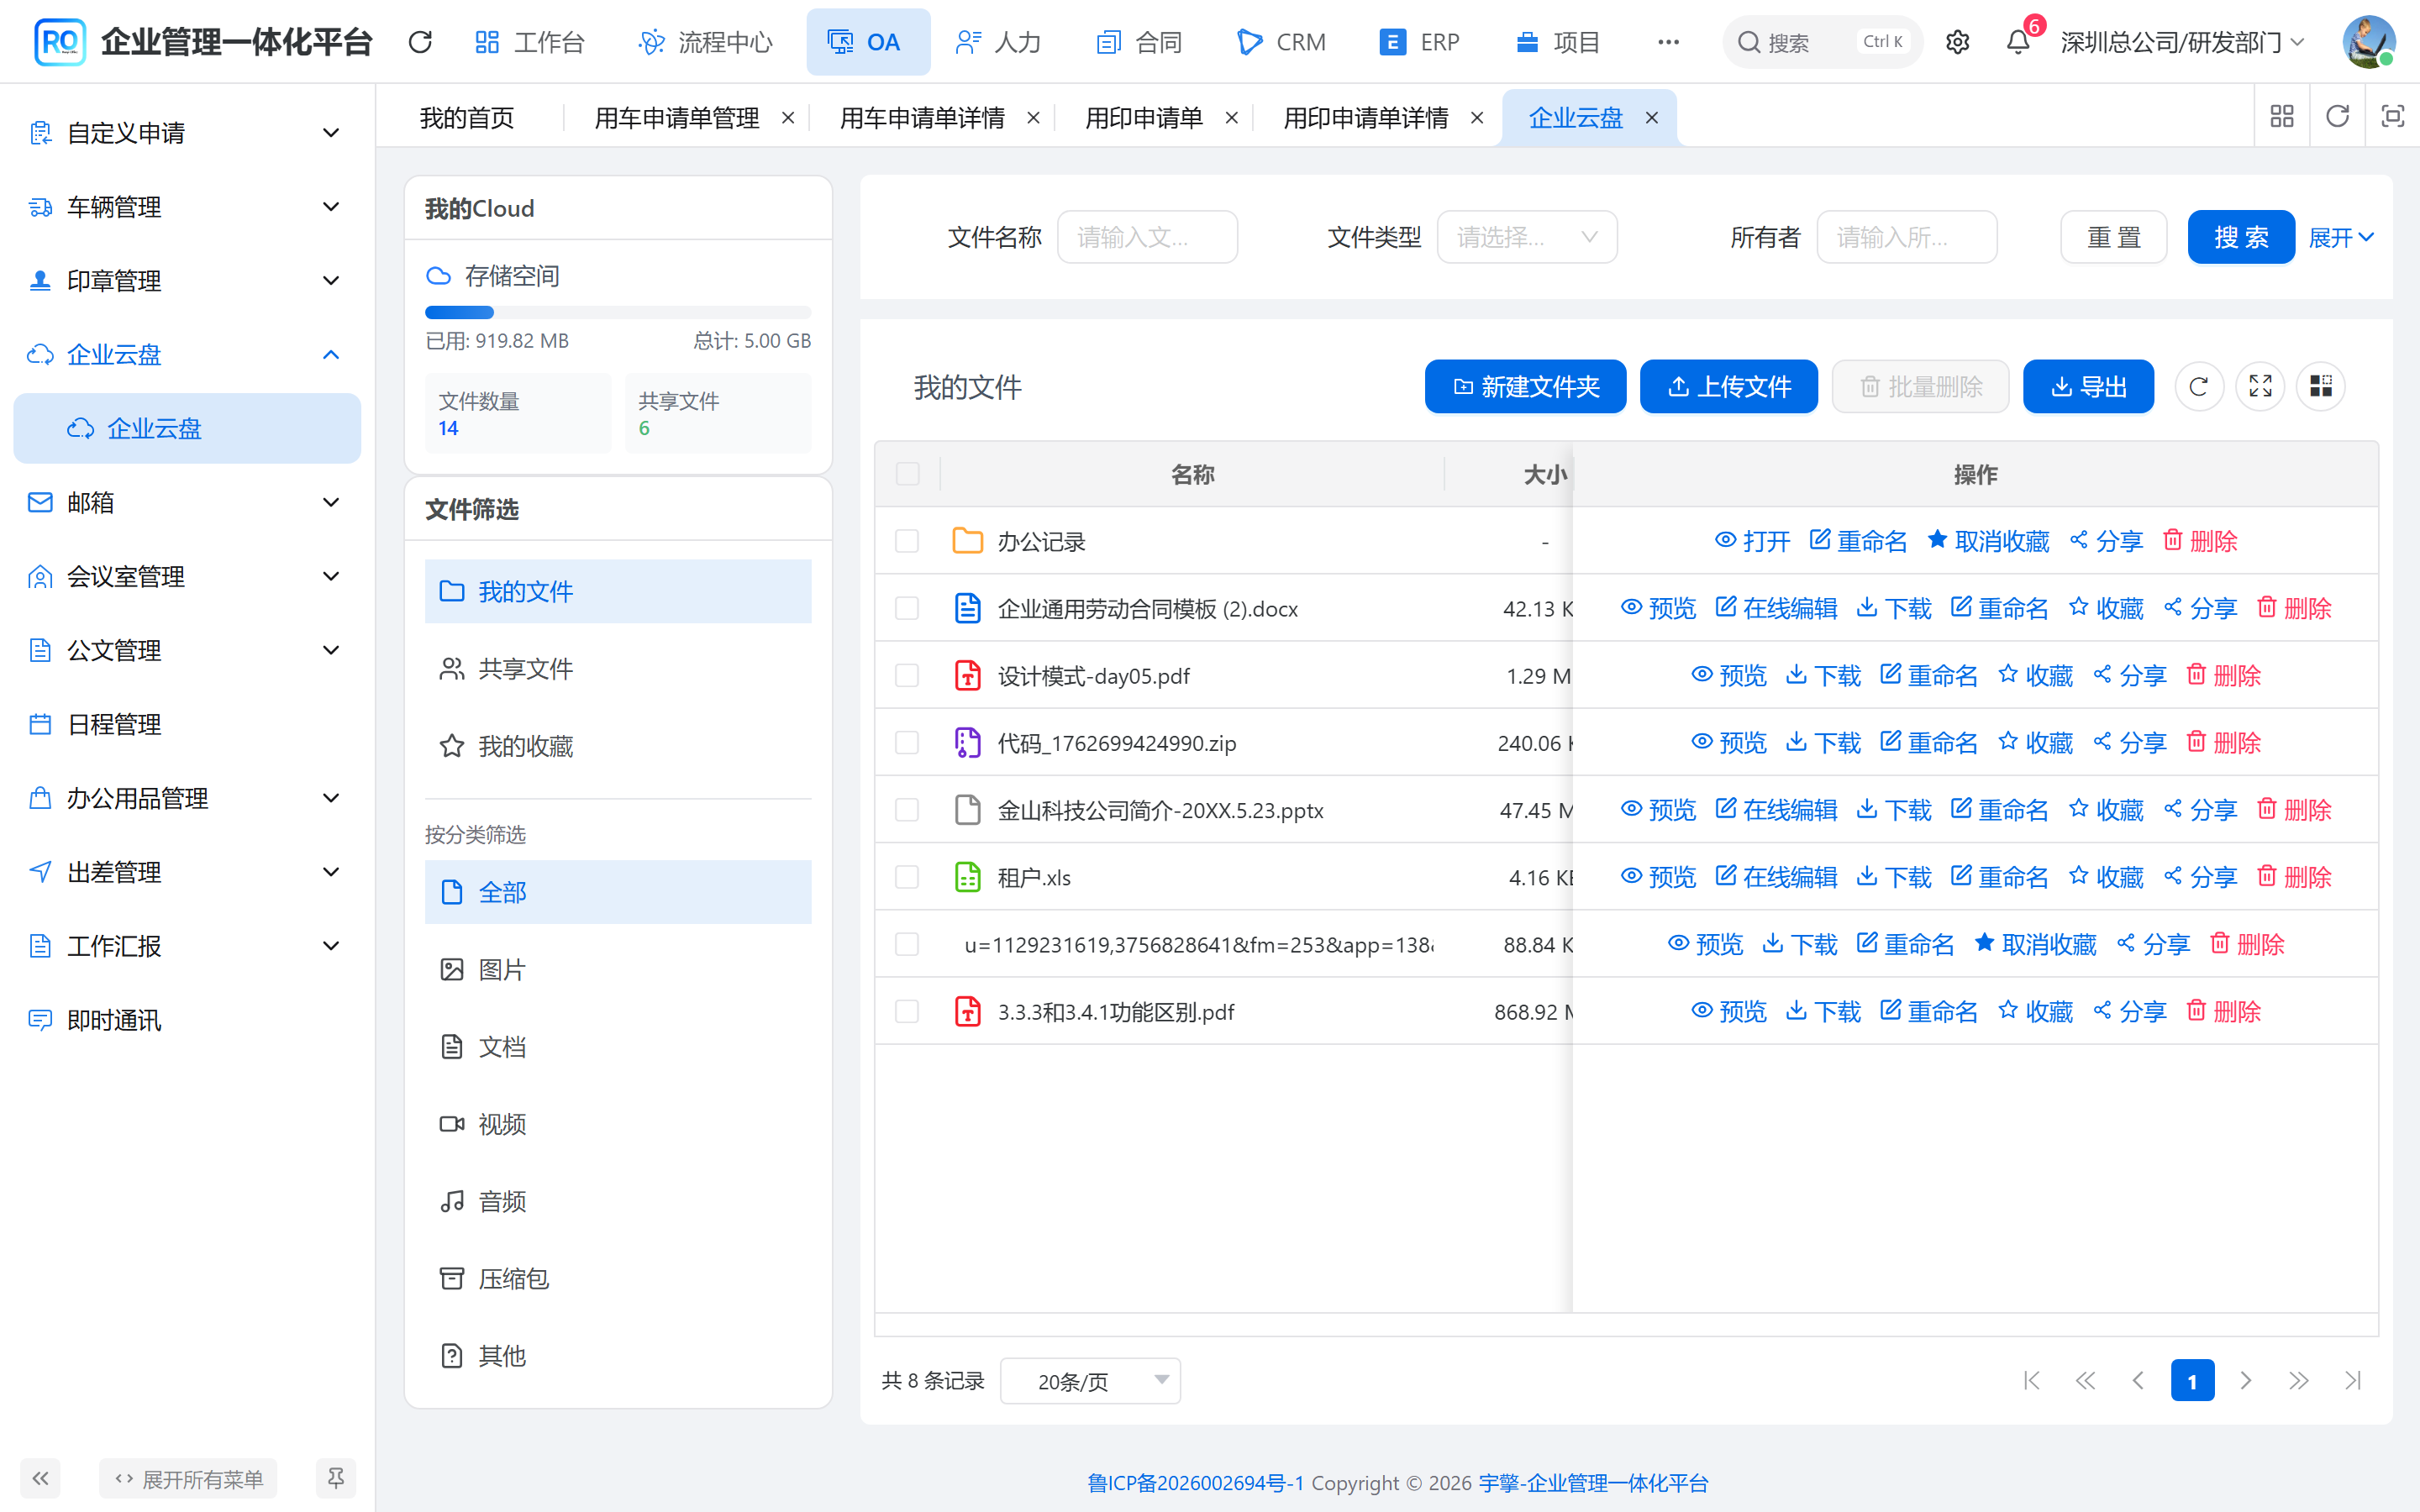
Task: Switch to the 用印申请单详情 tab
Action: (x=1365, y=118)
